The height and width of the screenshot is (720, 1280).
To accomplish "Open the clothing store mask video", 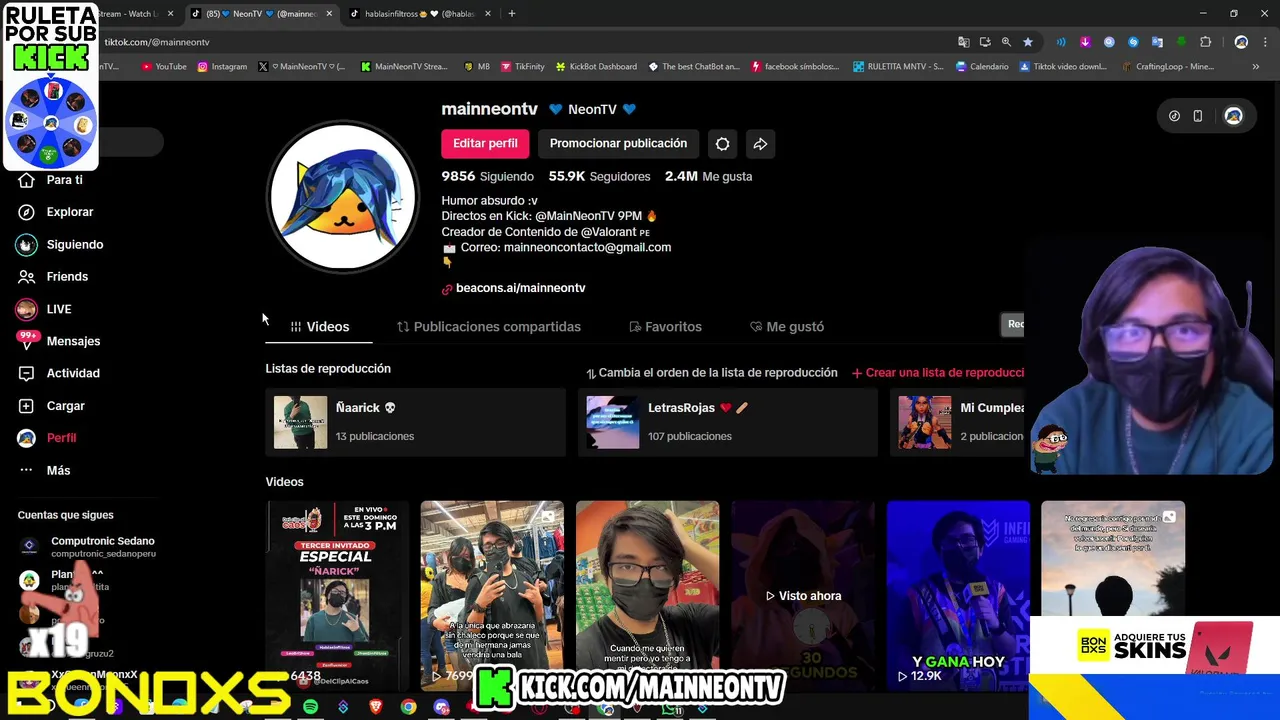I will point(492,596).
